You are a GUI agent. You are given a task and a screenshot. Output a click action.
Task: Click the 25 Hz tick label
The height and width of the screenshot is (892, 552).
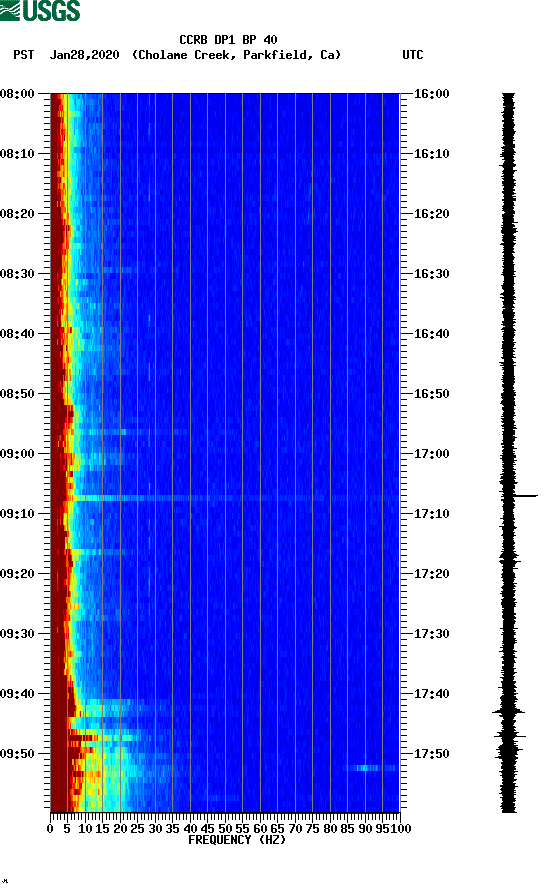(x=138, y=829)
